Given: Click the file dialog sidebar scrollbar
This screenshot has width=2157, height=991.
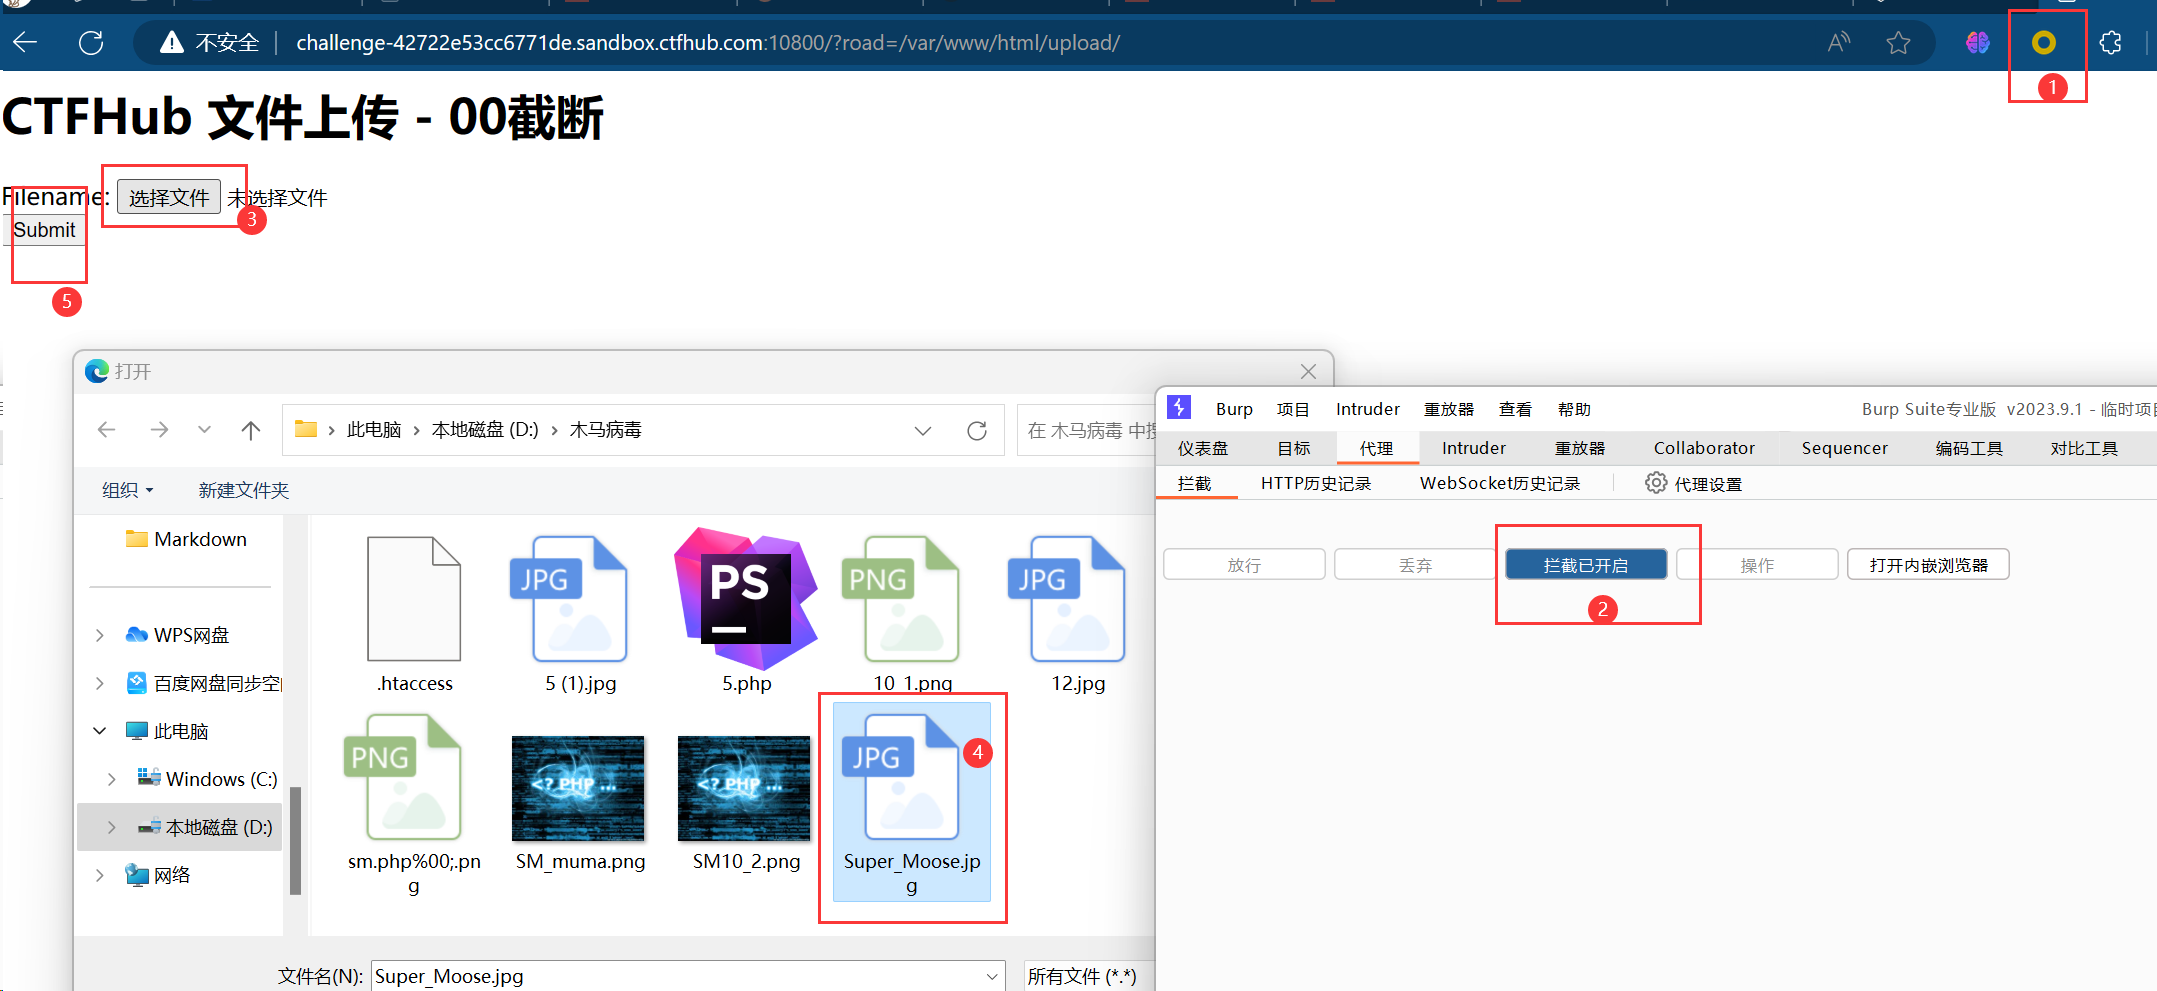Looking at the screenshot, I should 295,840.
